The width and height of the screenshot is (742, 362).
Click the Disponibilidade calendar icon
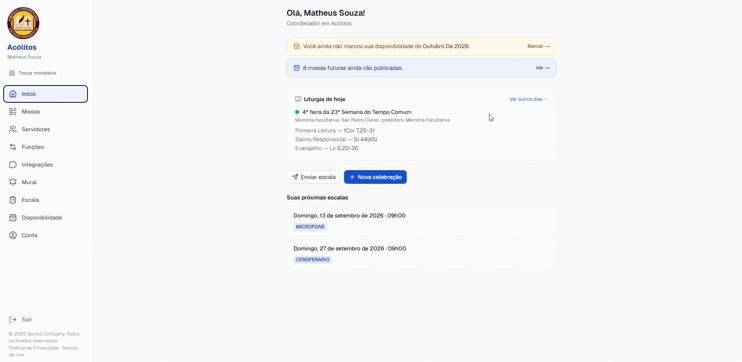(x=13, y=218)
